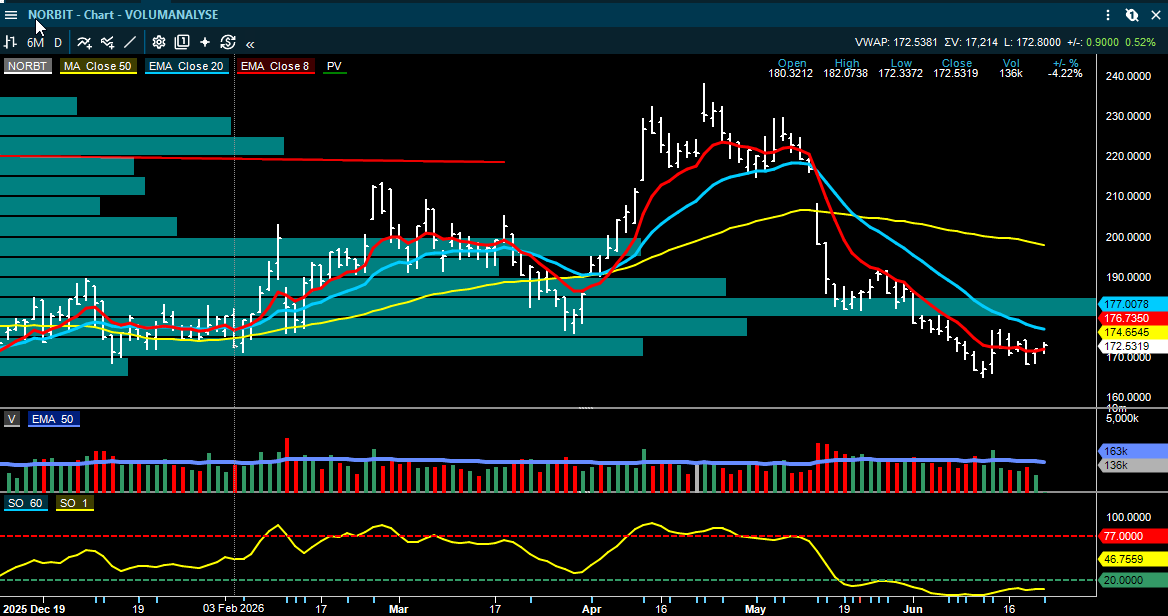Click the Jun label on time axis

[x=912, y=609]
